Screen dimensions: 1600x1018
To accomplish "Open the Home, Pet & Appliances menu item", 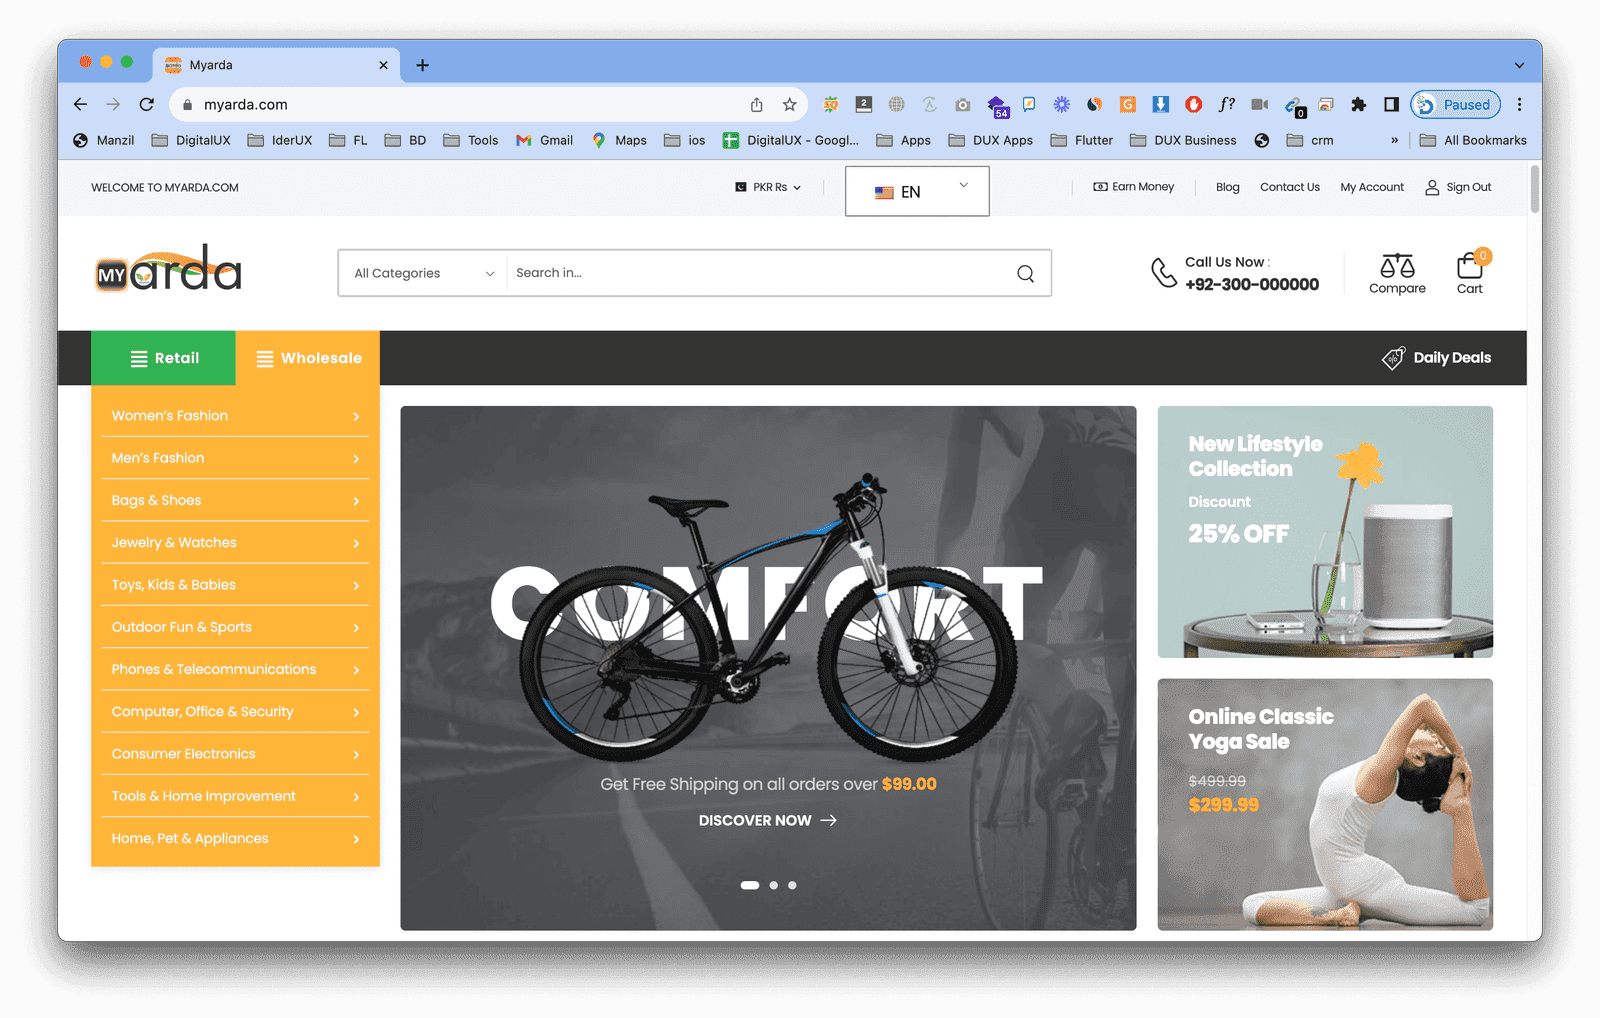I will tap(235, 838).
